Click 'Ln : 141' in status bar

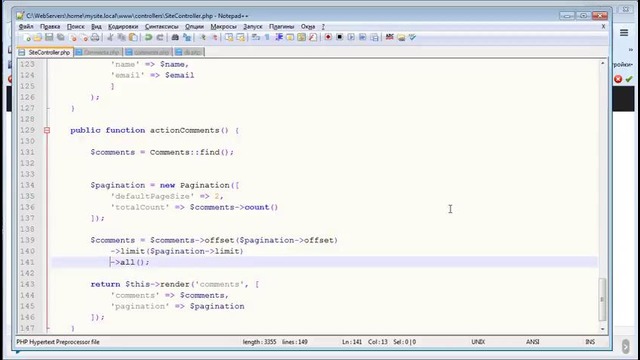point(352,342)
